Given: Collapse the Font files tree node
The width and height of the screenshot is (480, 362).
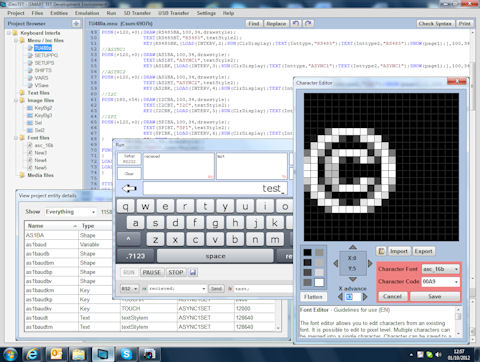Looking at the screenshot, I should (x=16, y=138).
